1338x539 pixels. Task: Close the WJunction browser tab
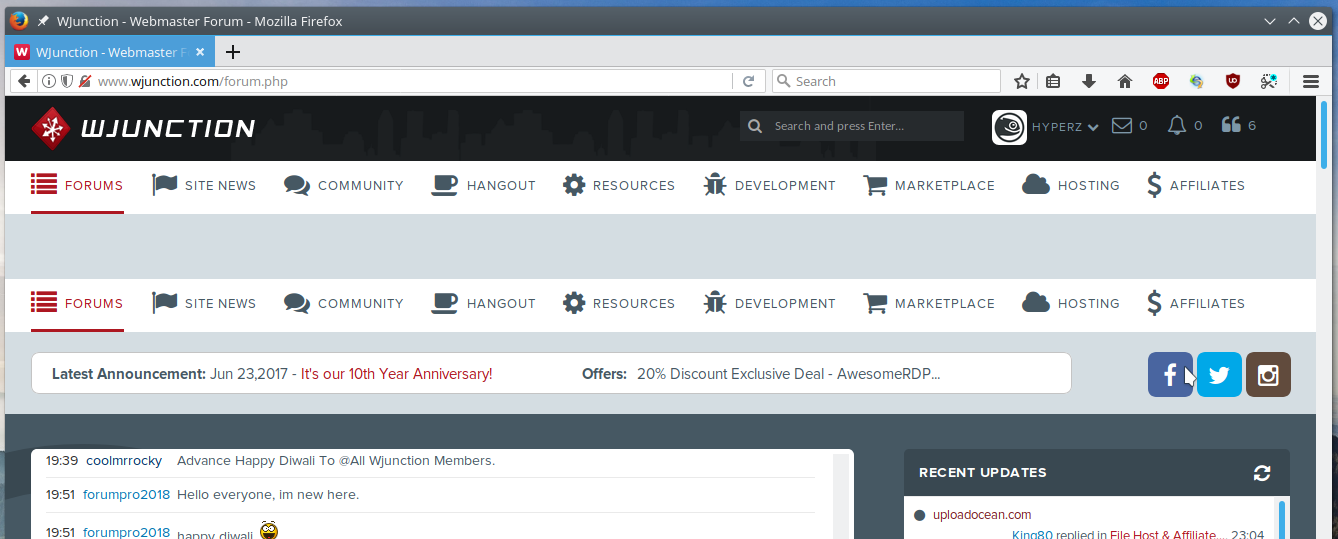(x=200, y=52)
